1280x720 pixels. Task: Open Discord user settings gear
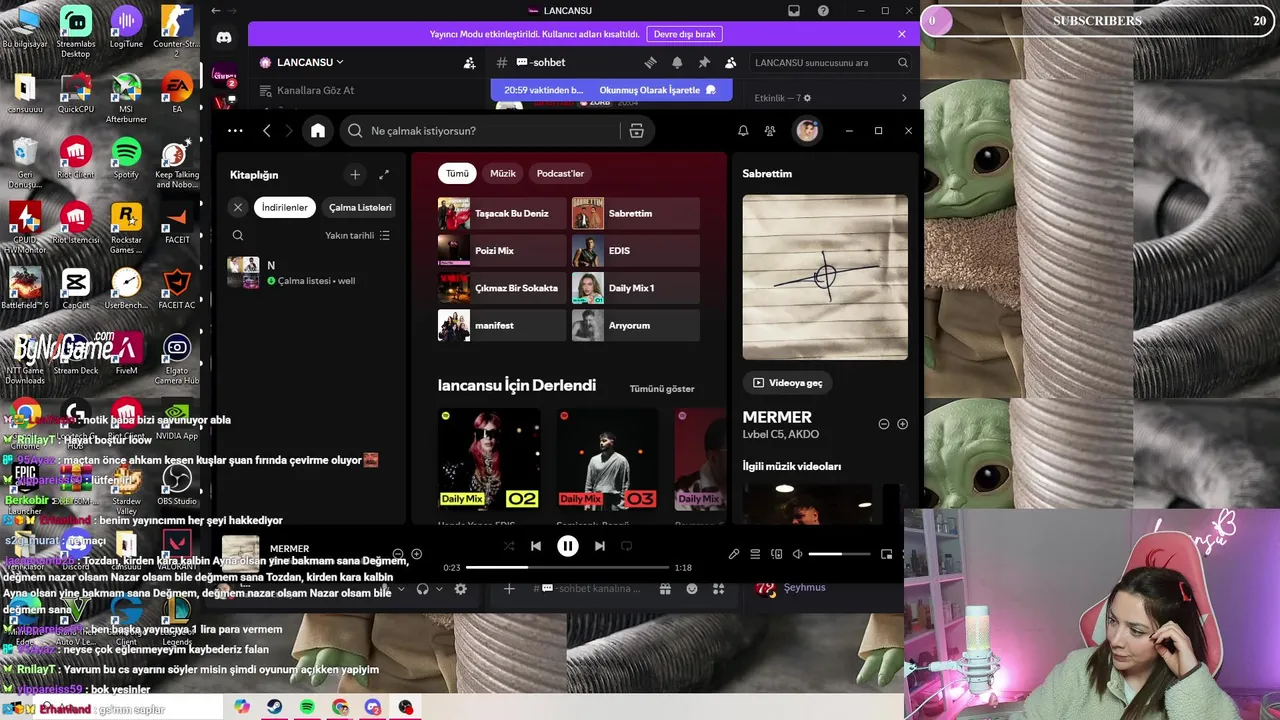(x=461, y=589)
